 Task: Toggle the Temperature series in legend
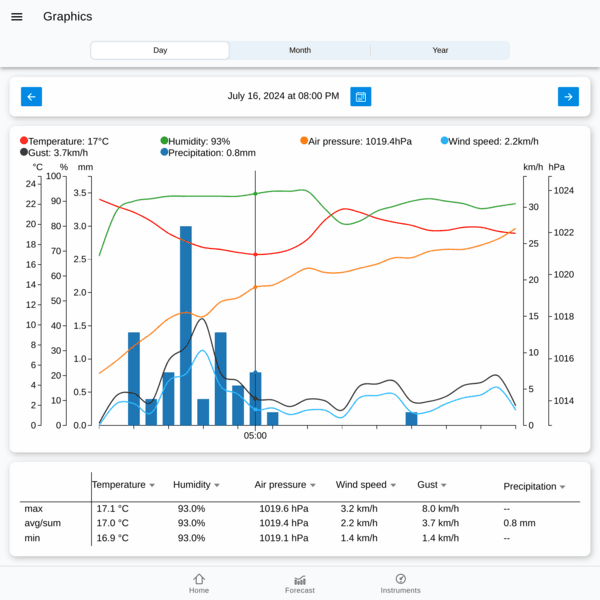coord(64,141)
